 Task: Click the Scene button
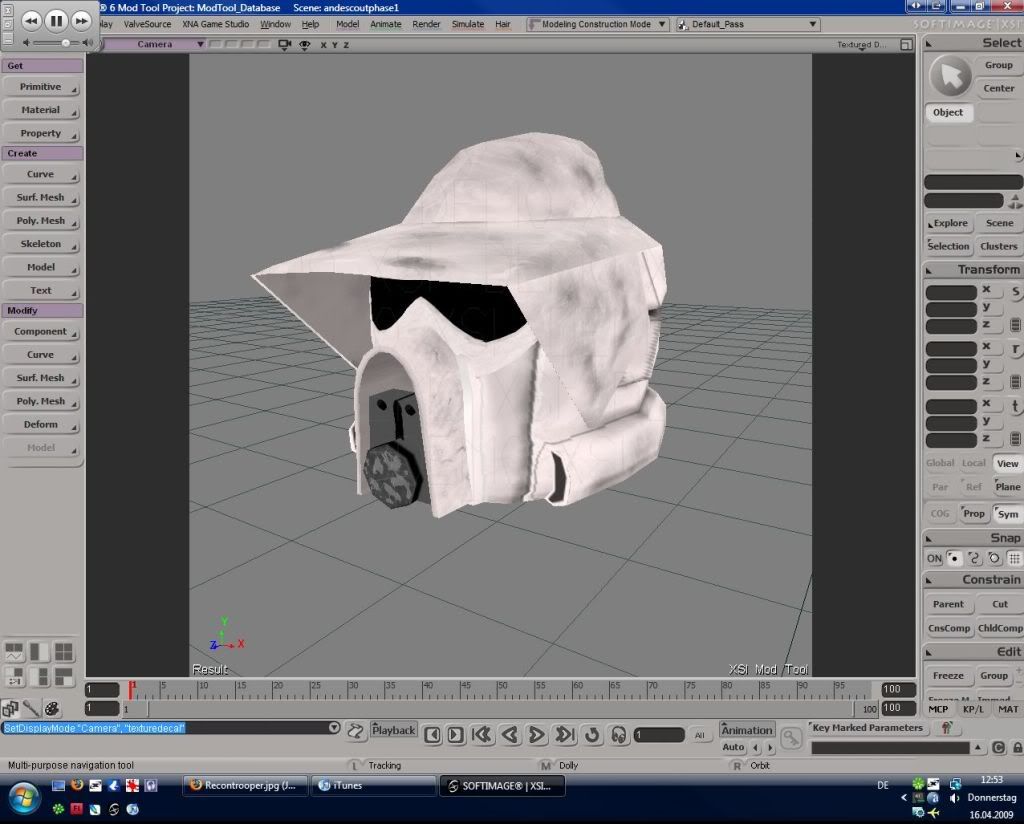pos(999,223)
